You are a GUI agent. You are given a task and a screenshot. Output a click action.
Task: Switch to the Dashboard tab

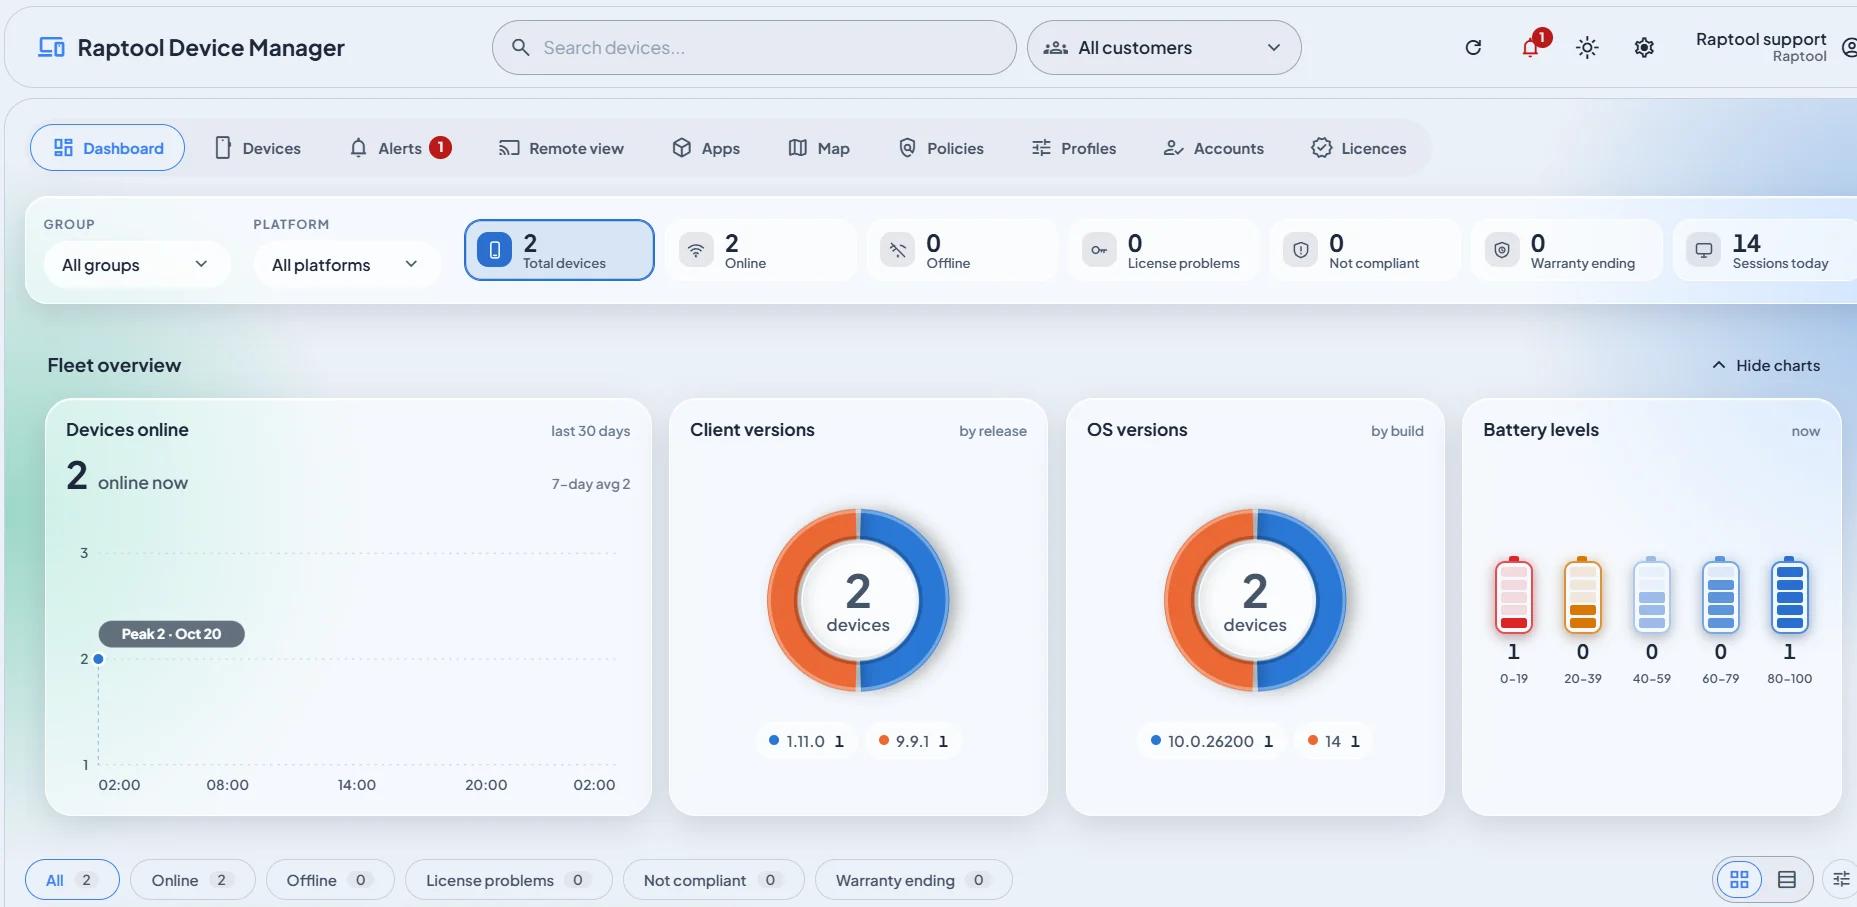tap(108, 148)
